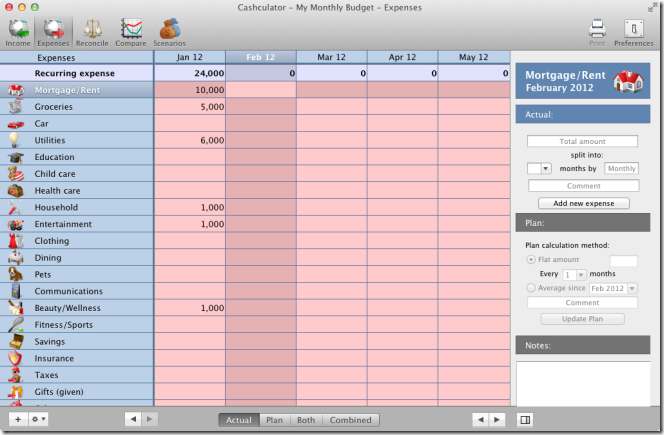664x435 pixels.
Task: Click the left arrow beside the gear menu
Action: point(133,419)
